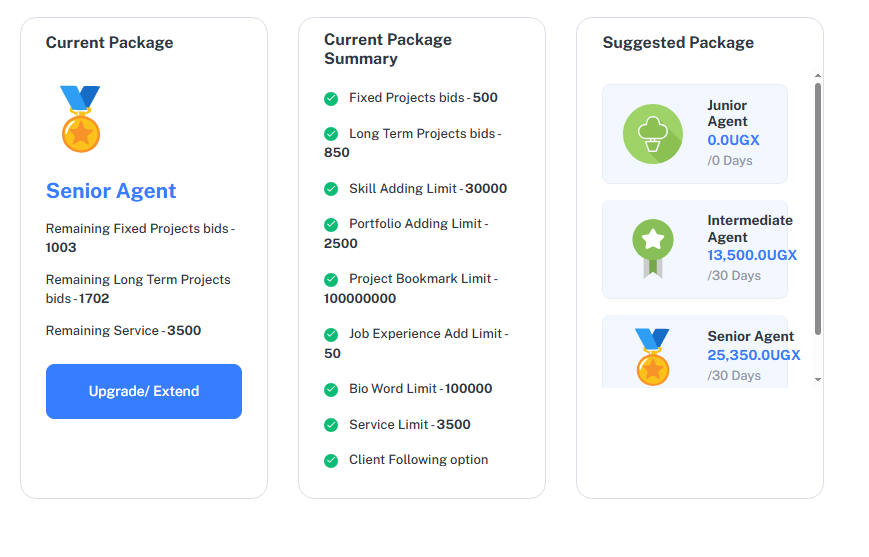Image resolution: width=869 pixels, height=557 pixels.
Task: Click the green check beside Client Following option
Action: [x=331, y=460]
